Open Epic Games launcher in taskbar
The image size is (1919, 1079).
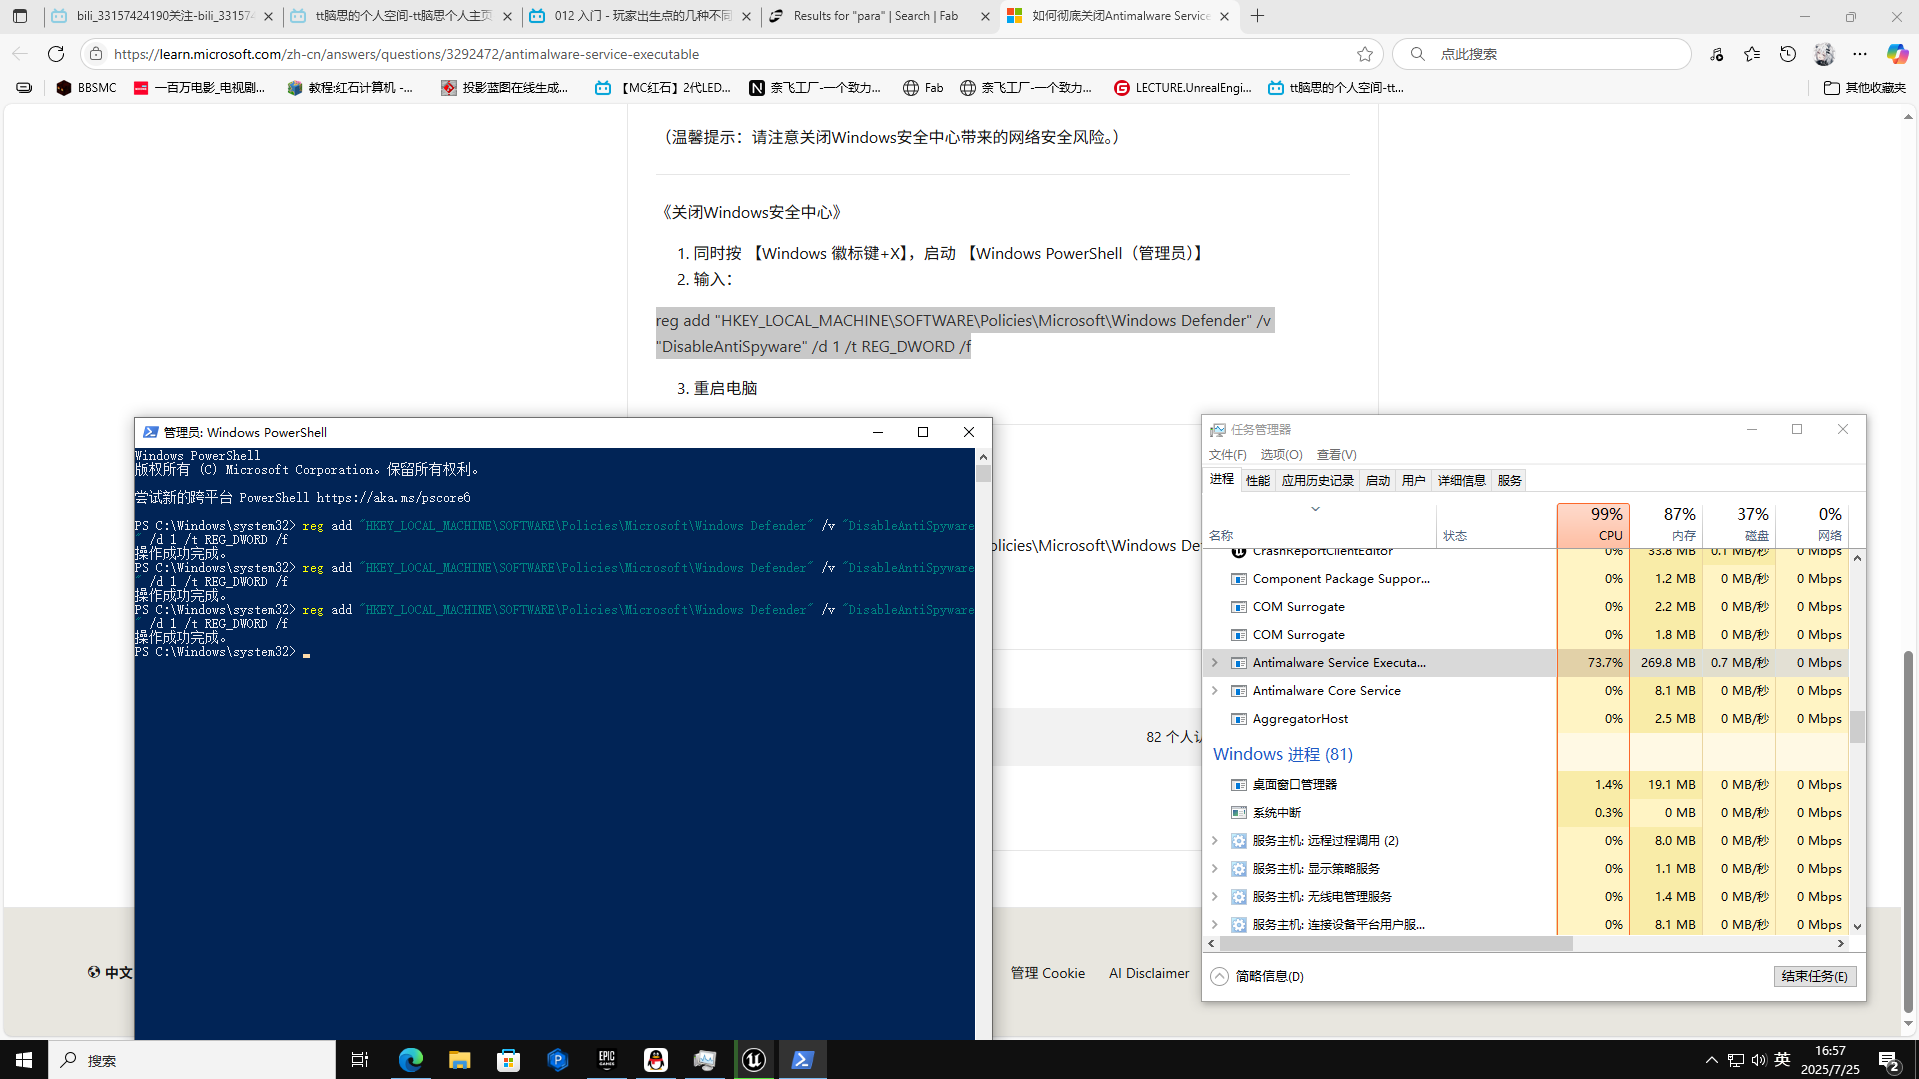pyautogui.click(x=607, y=1060)
